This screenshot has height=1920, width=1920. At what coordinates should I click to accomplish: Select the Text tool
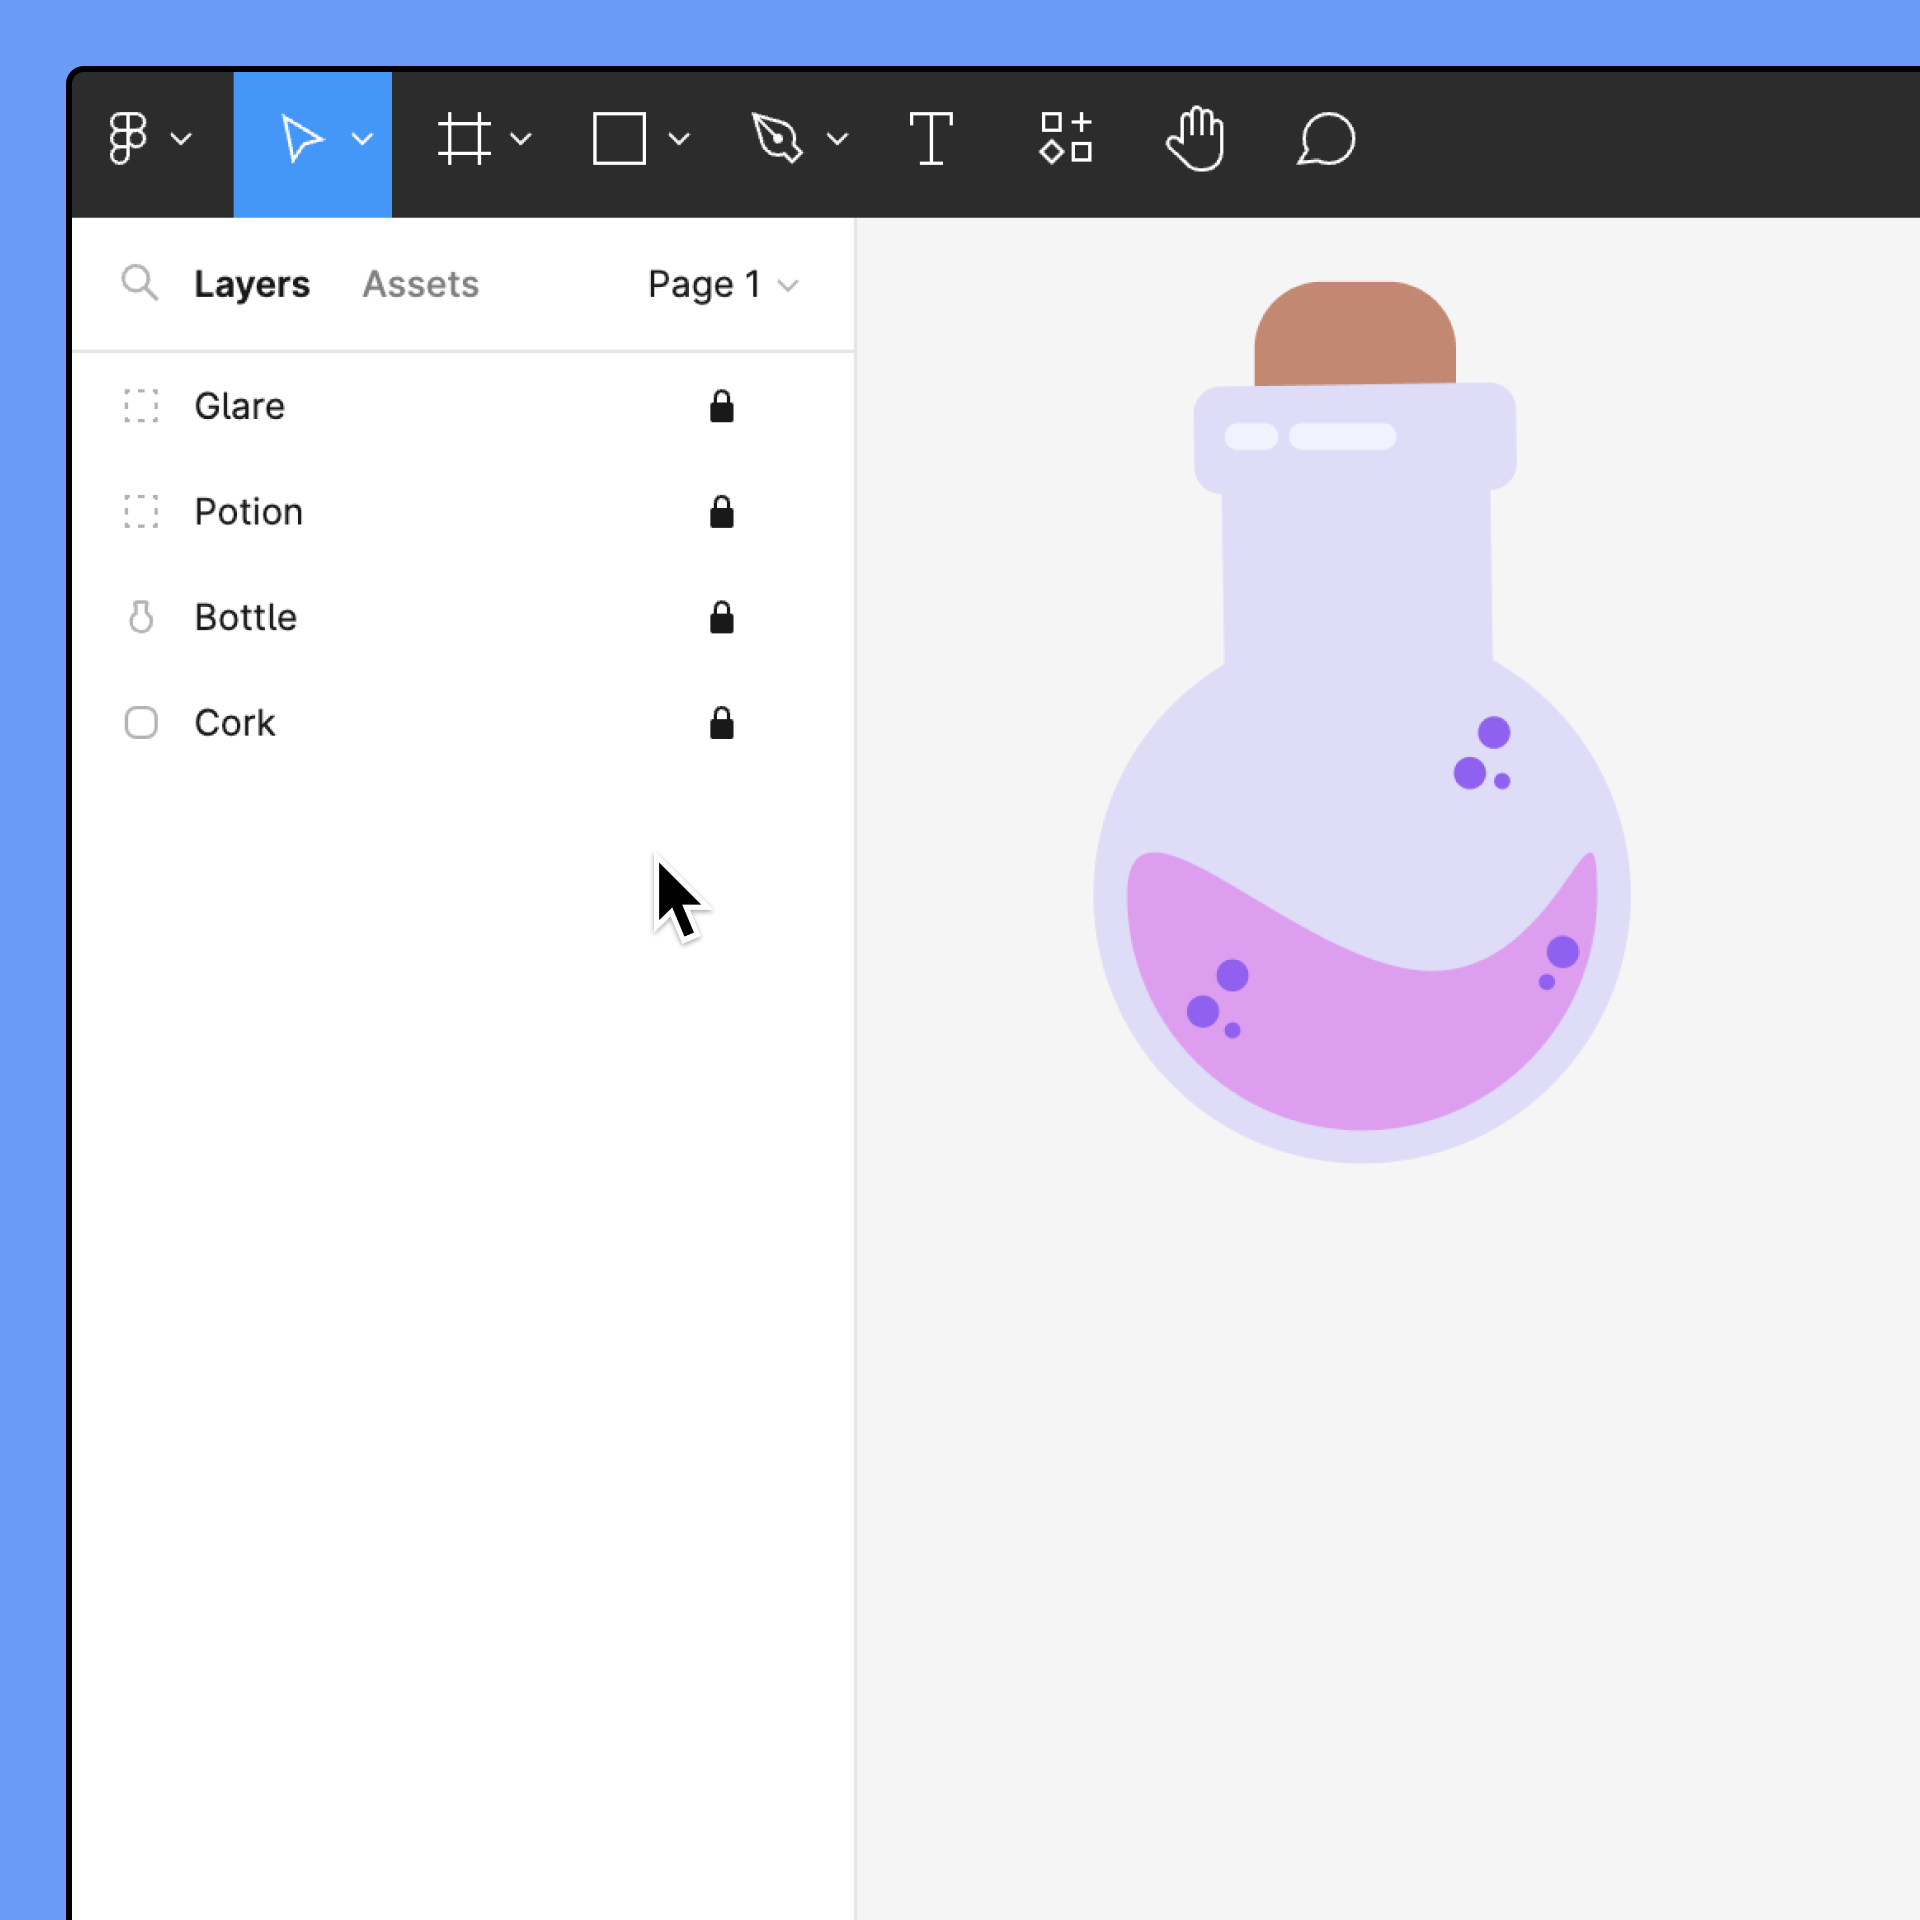(x=930, y=138)
